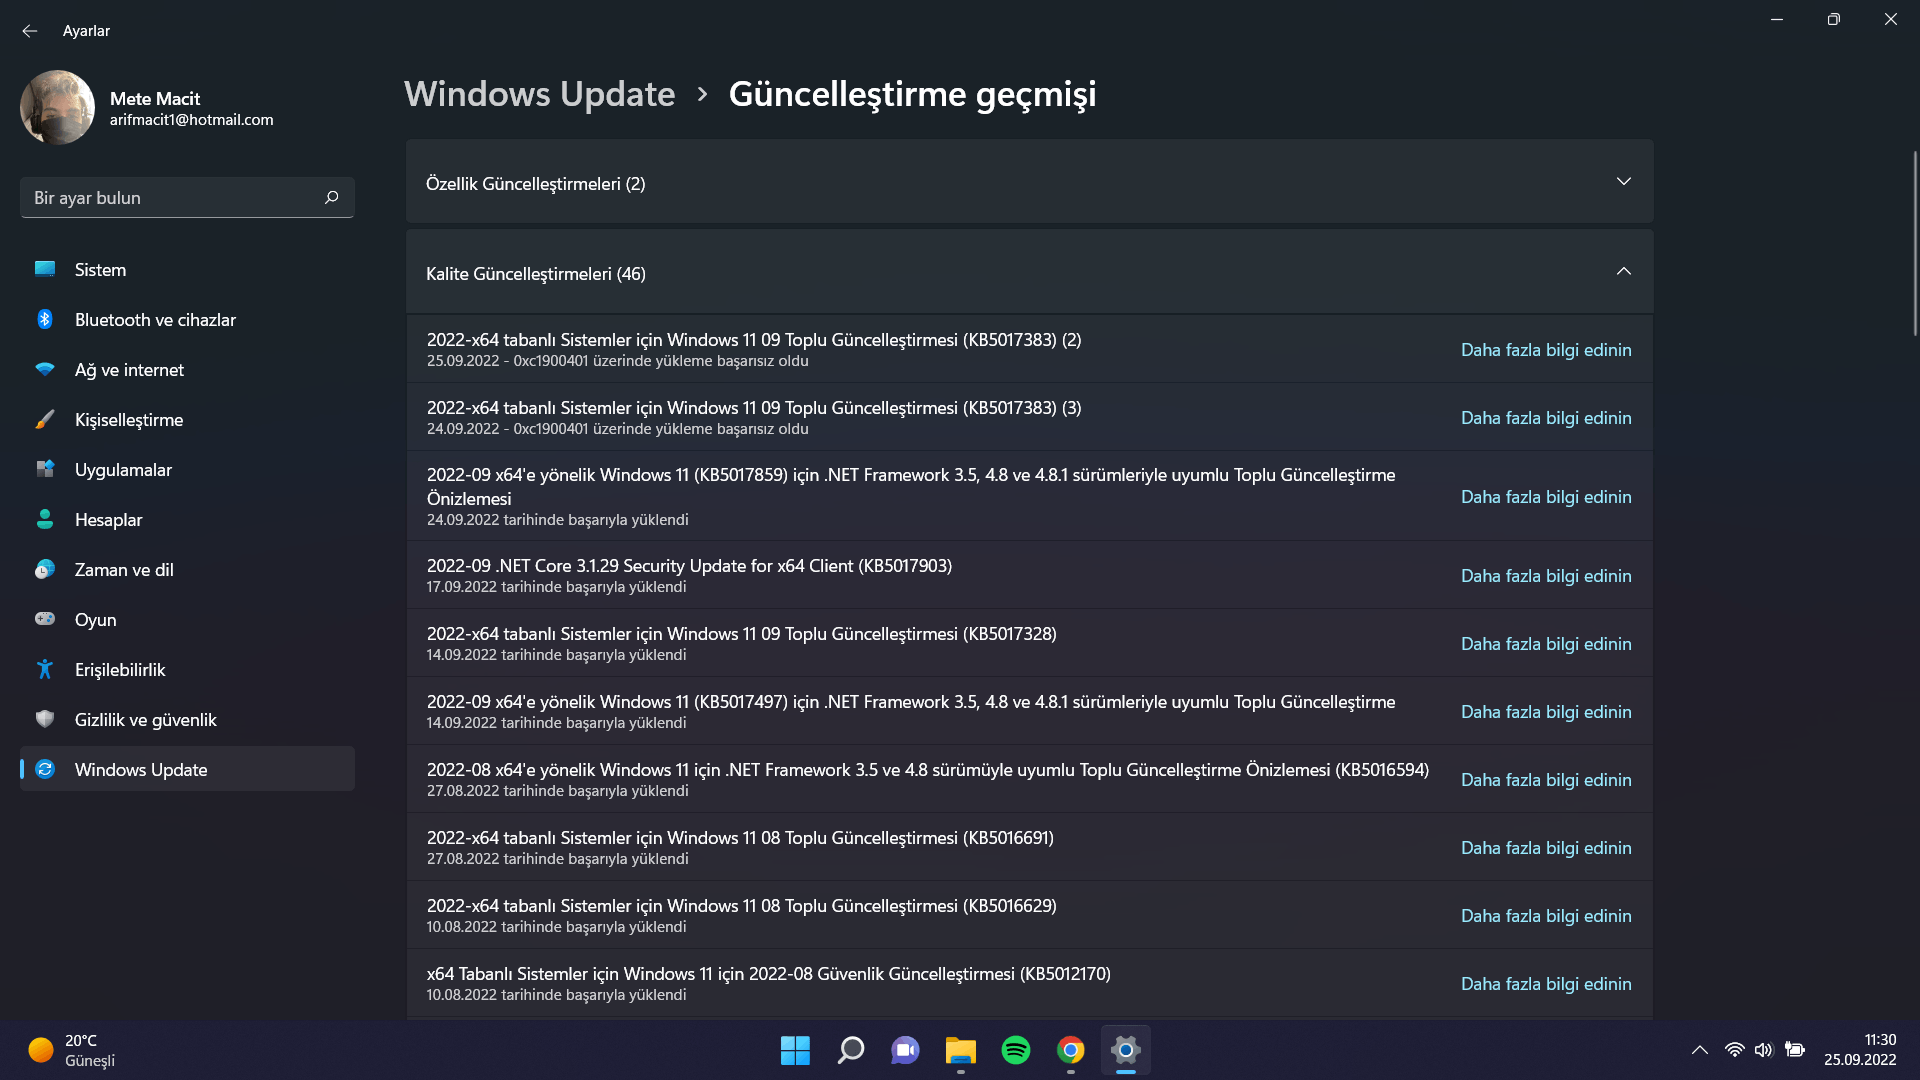Open Google Chrome in taskbar

(1070, 1050)
